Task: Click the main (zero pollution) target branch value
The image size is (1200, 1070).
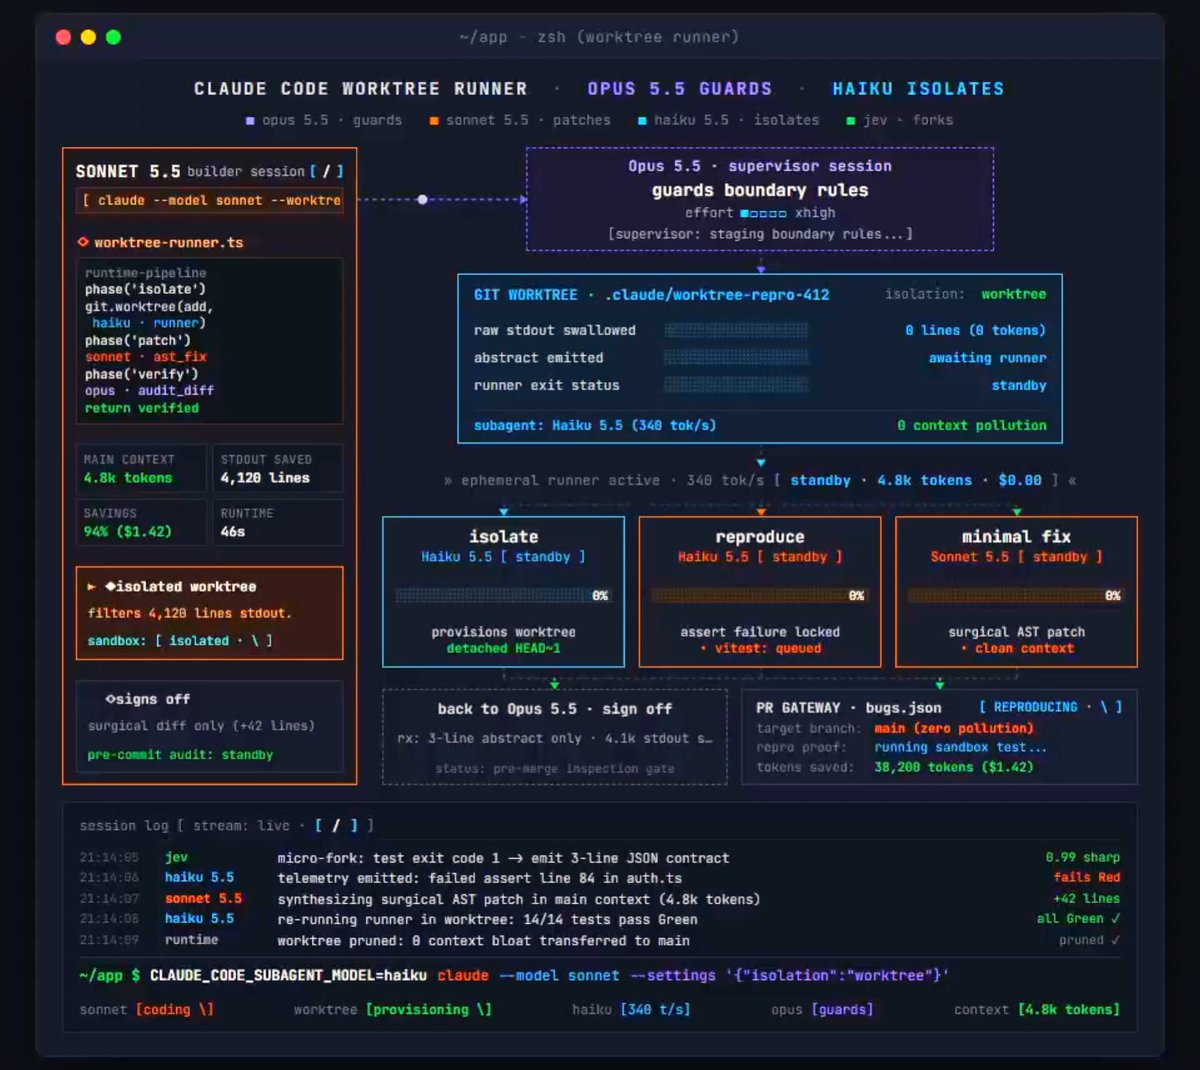Action: coord(954,728)
